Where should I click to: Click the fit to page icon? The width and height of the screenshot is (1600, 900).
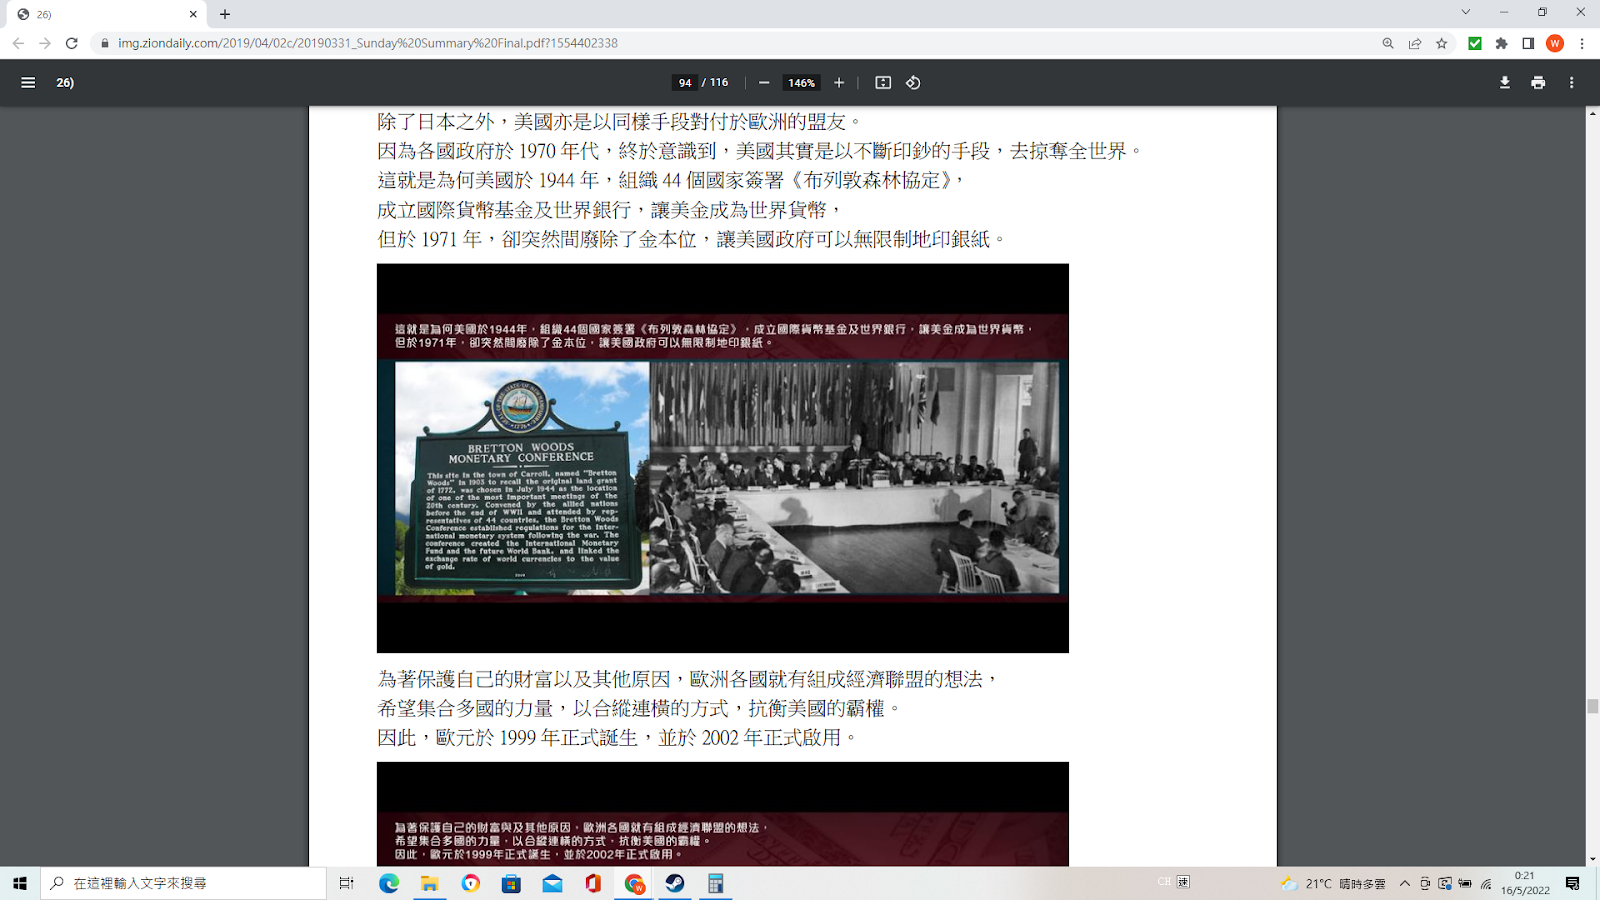[x=883, y=83]
